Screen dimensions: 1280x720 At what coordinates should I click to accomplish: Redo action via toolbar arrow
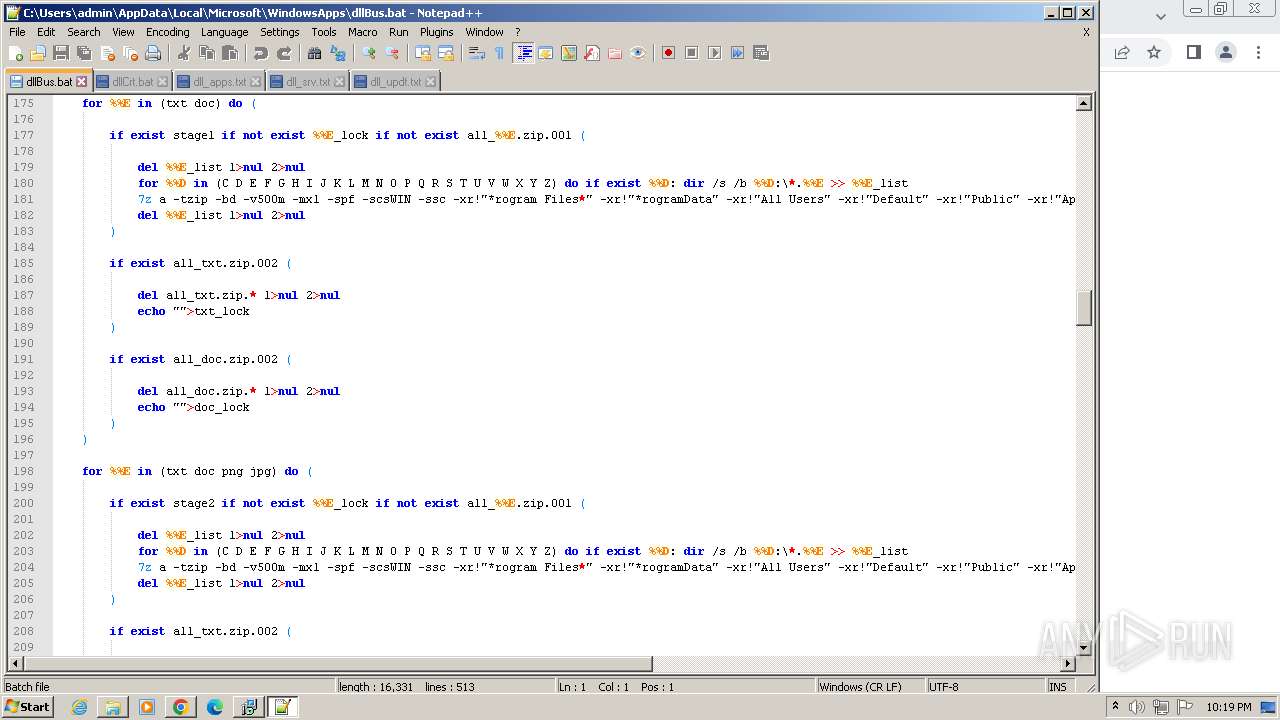tap(283, 53)
